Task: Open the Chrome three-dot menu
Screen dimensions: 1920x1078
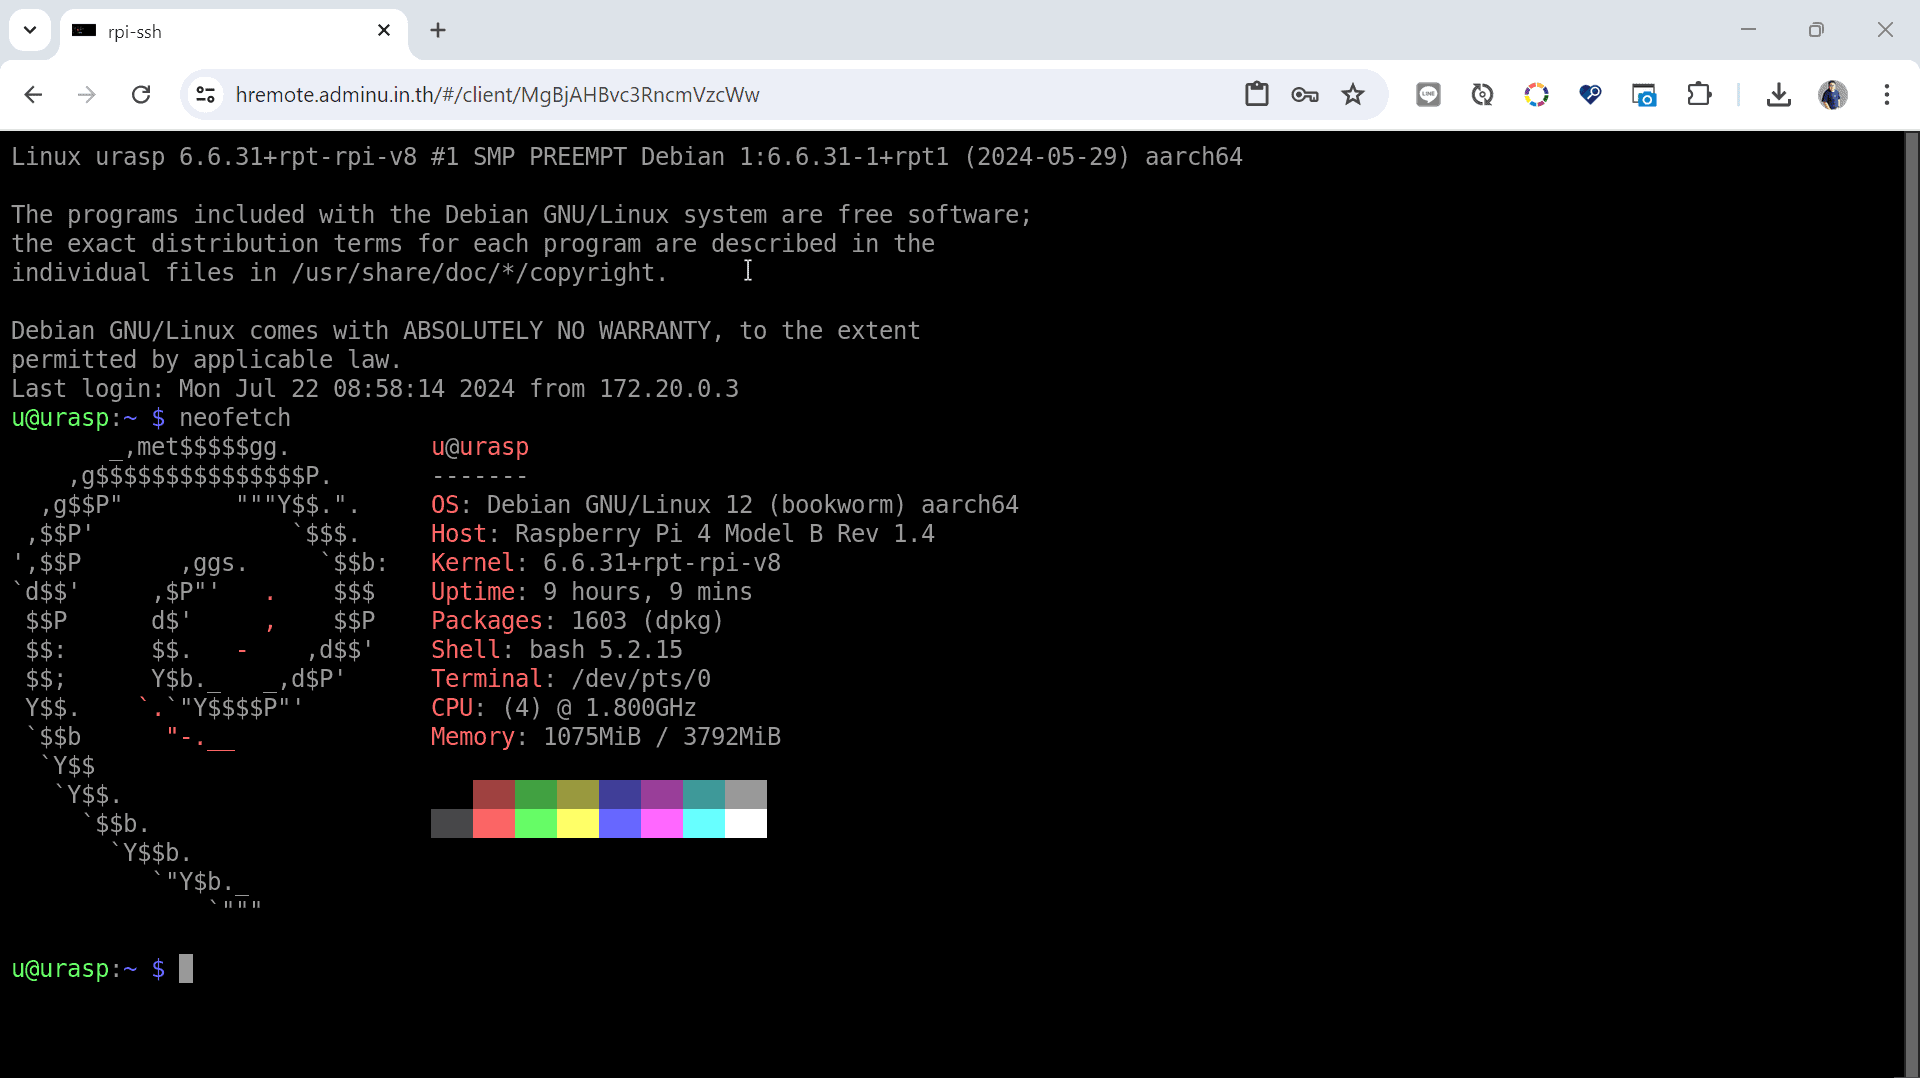Action: (x=1888, y=95)
